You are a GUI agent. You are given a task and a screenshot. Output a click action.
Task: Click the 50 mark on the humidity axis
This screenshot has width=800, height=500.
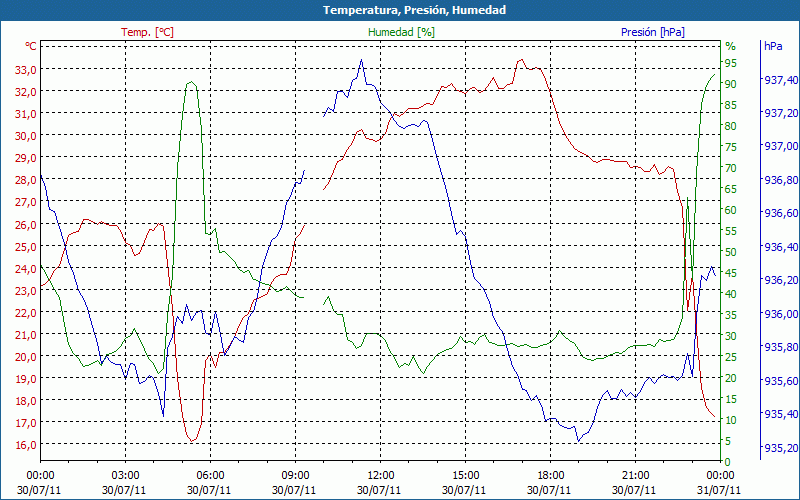[731, 252]
